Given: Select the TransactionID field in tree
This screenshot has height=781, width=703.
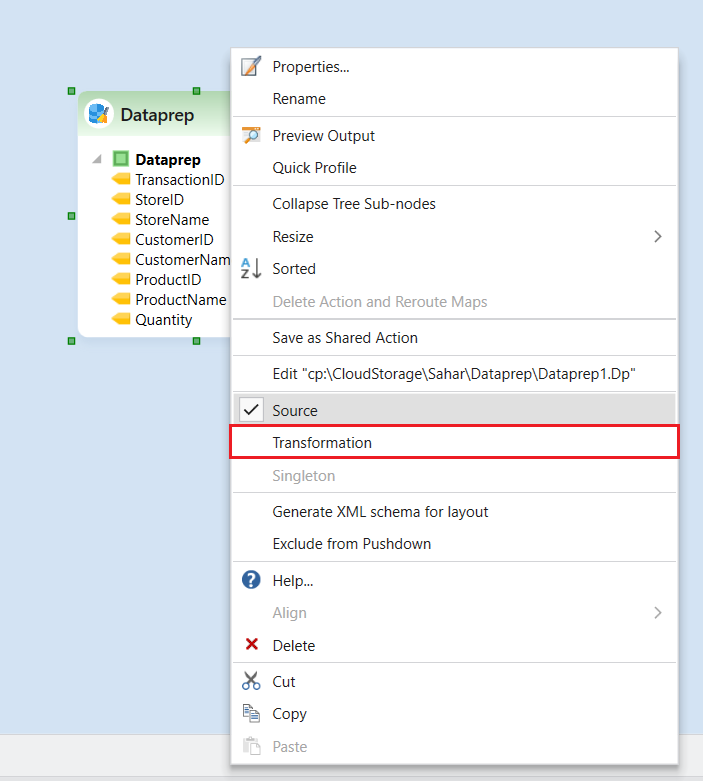Looking at the screenshot, I should (179, 180).
